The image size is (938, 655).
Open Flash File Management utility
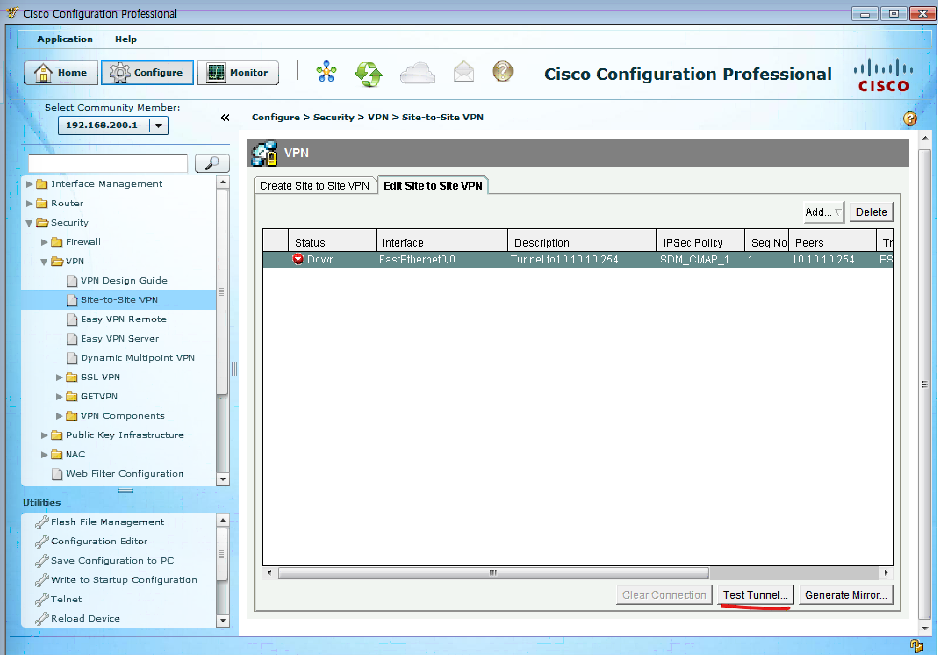tap(107, 522)
